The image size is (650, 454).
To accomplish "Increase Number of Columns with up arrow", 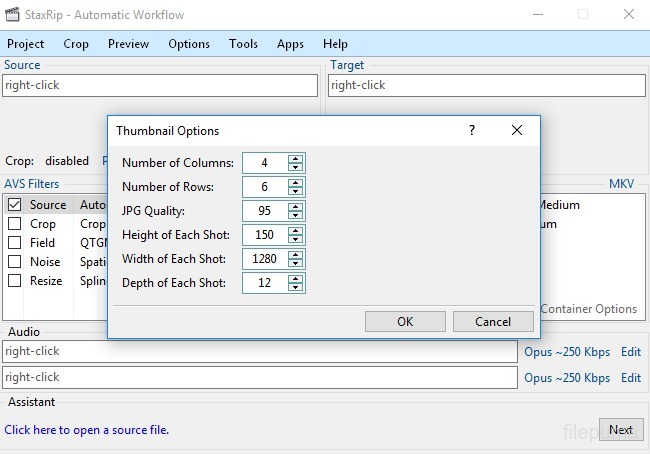I will click(296, 158).
